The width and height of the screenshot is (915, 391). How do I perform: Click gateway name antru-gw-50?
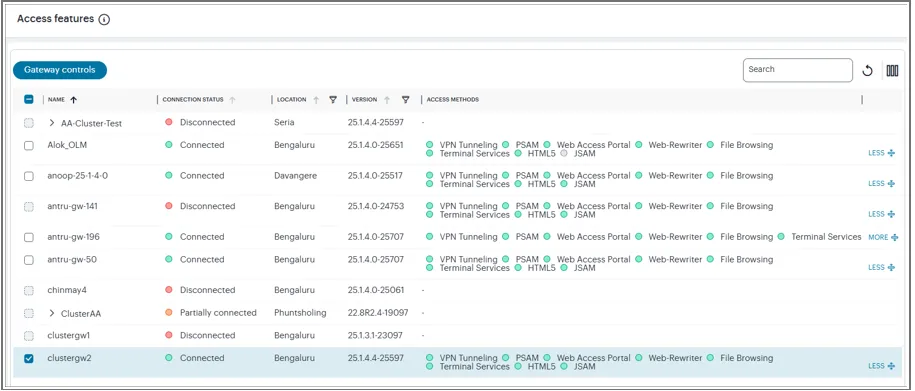[x=72, y=260]
